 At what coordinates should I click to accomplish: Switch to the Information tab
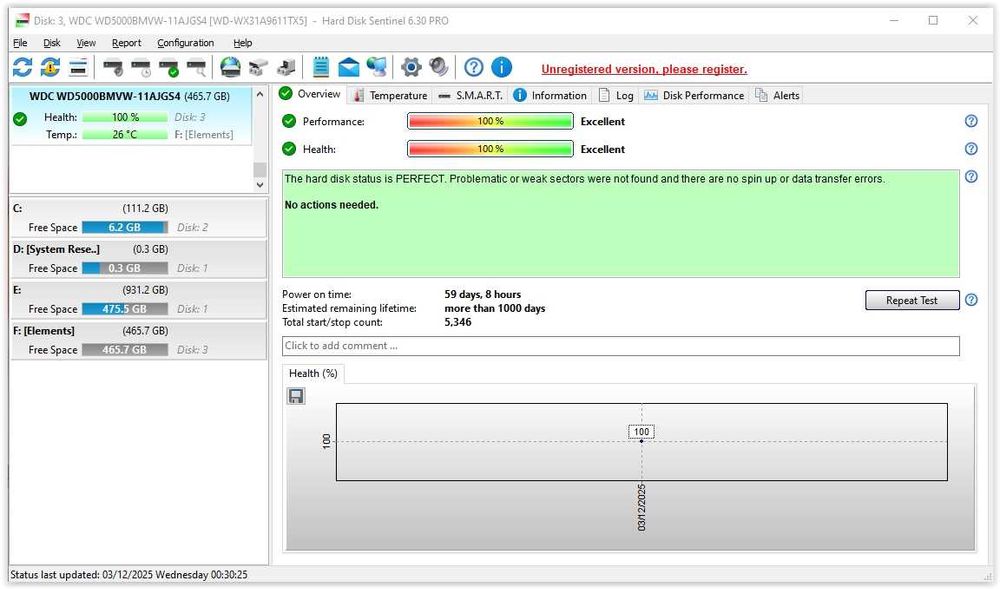(x=550, y=96)
